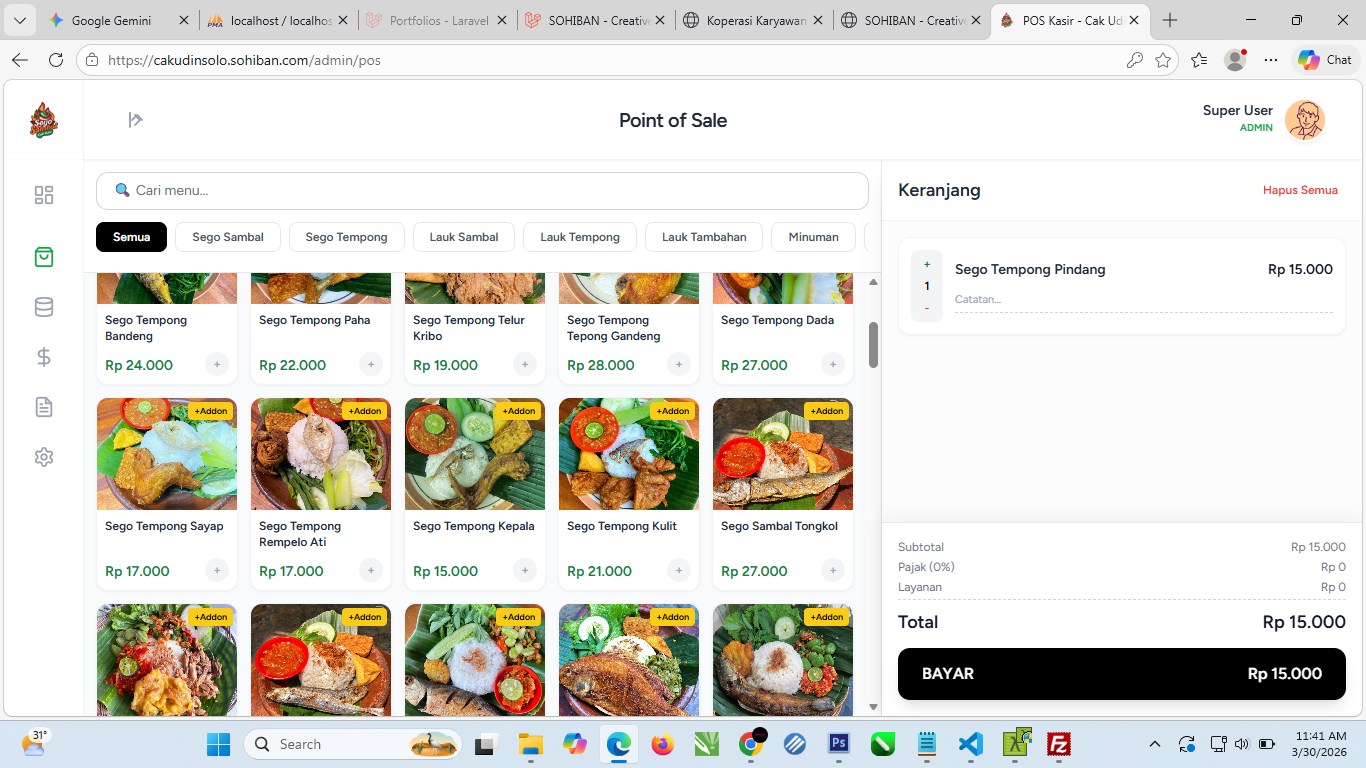This screenshot has height=768, width=1366.
Task: Open the browser tab search chevron
Action: 20,19
